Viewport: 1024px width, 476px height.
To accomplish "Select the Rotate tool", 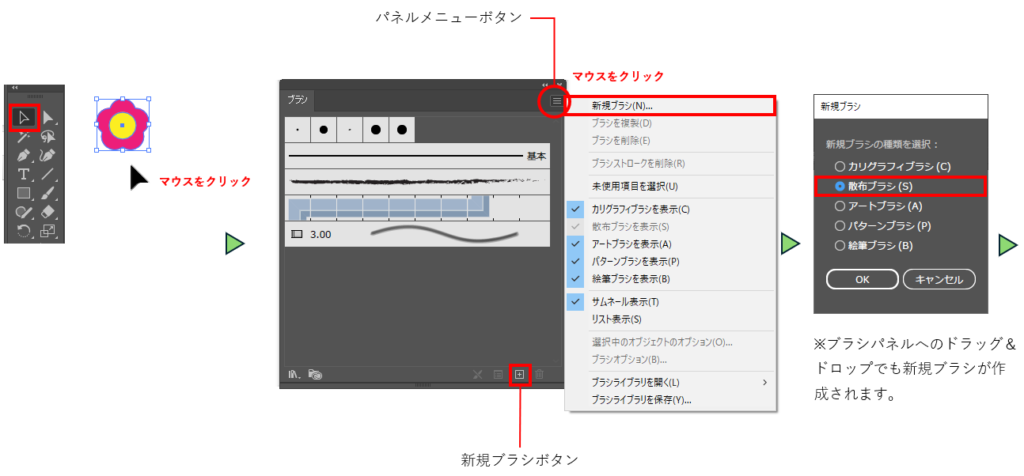I will coord(24,231).
